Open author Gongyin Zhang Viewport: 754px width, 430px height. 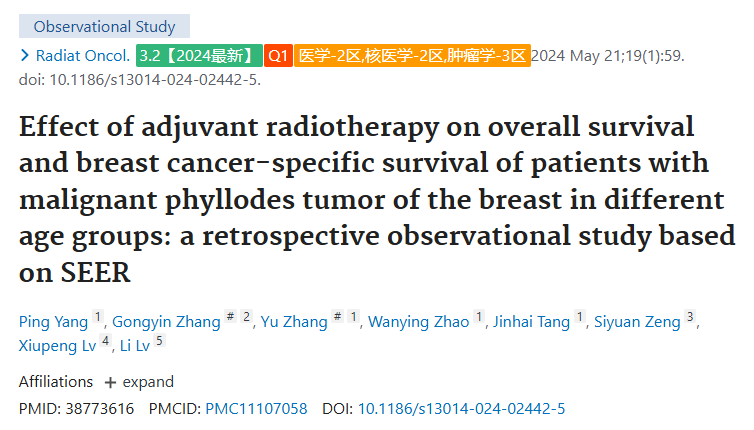(x=166, y=321)
